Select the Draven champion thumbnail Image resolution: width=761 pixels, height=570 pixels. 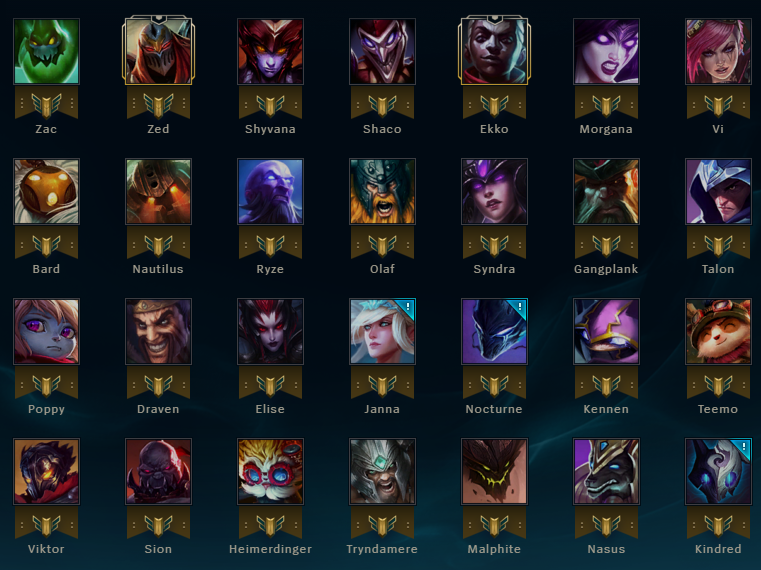[x=158, y=331]
